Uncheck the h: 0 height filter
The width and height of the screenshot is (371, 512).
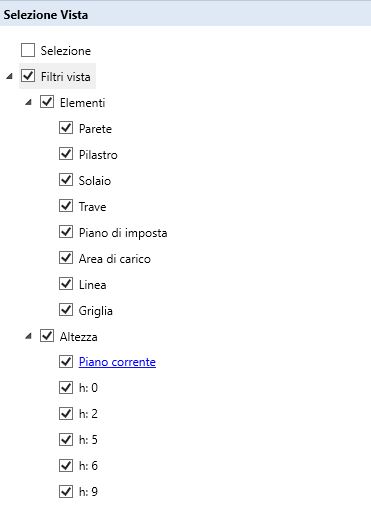click(x=66, y=388)
